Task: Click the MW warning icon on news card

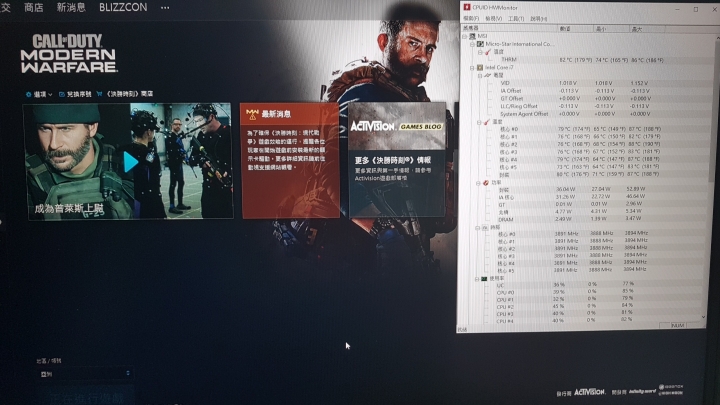Action: [x=251, y=114]
